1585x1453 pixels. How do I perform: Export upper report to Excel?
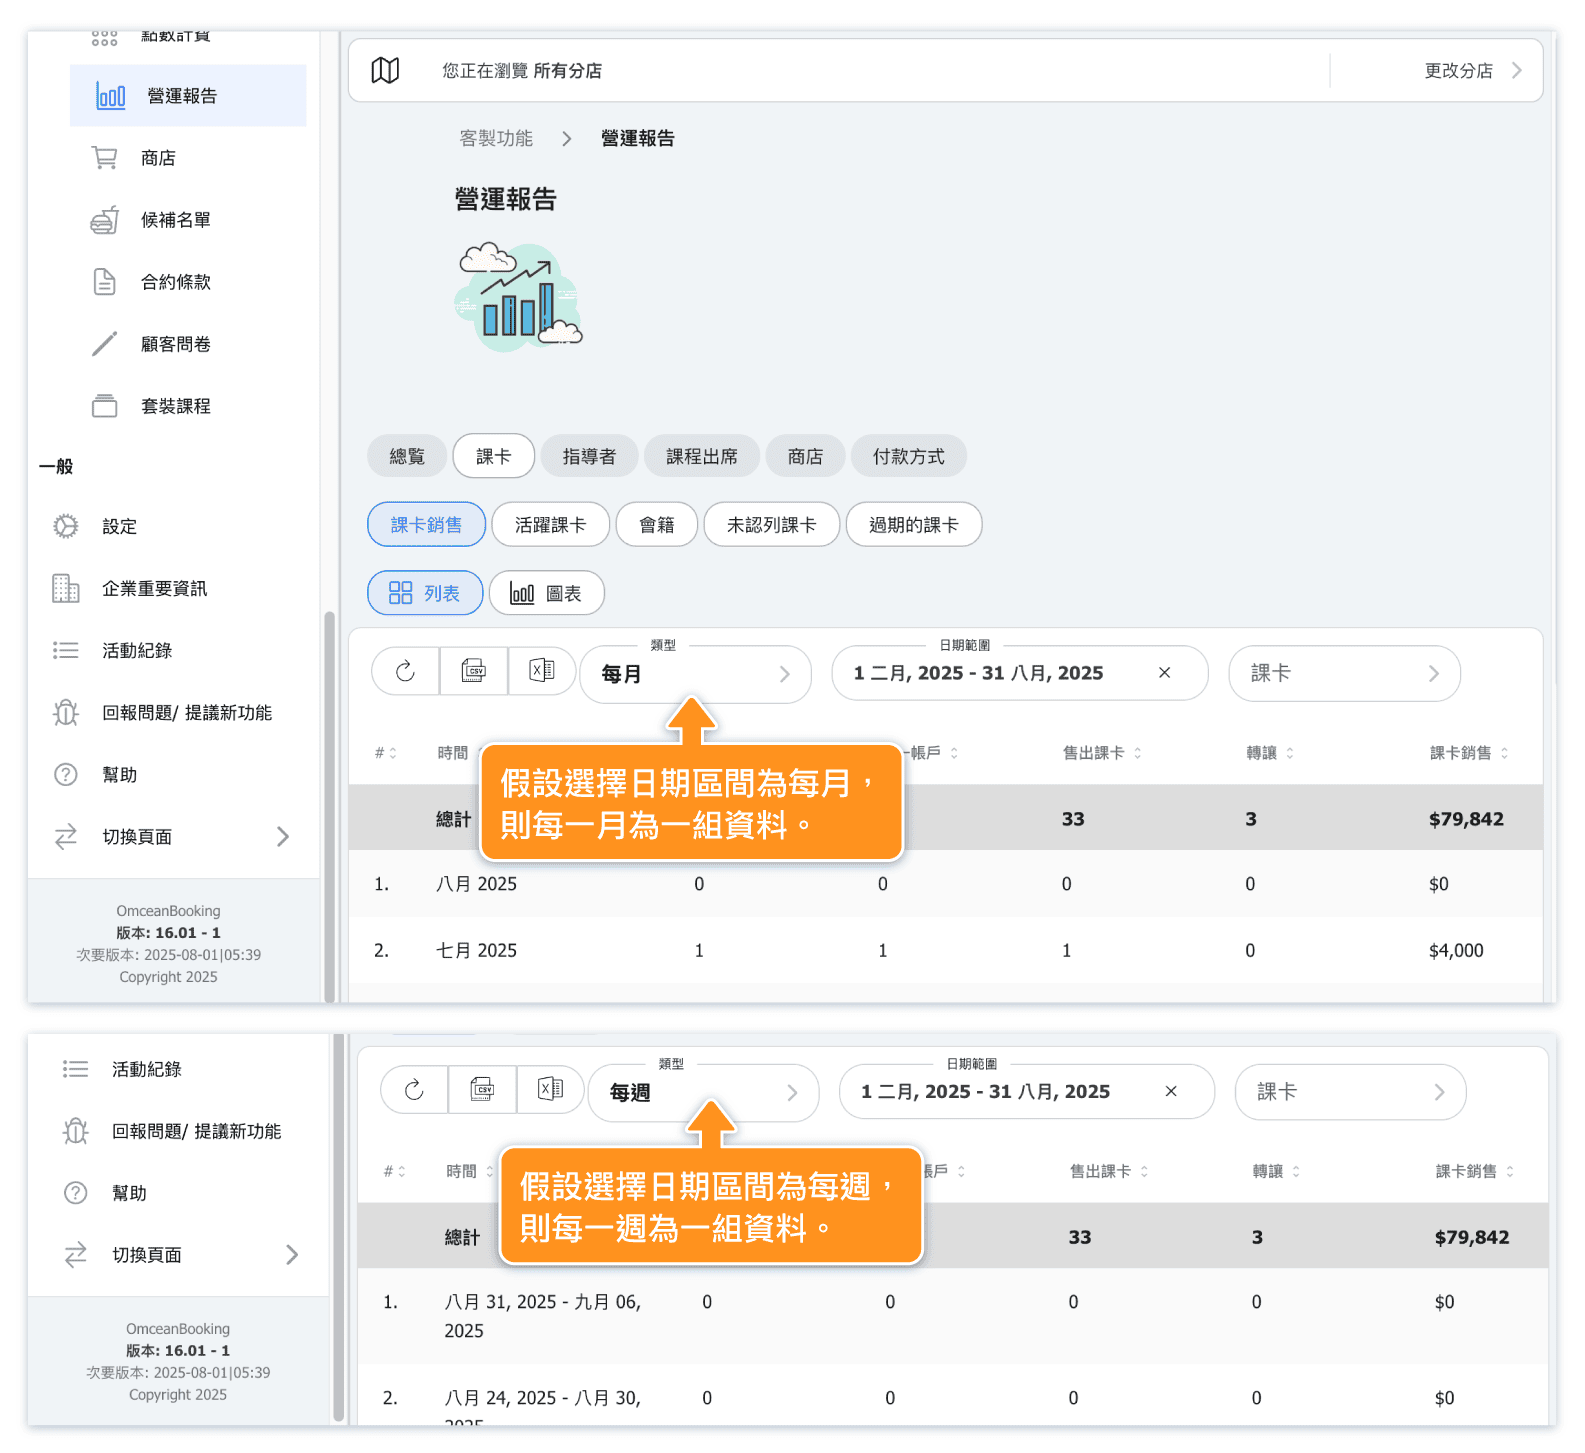542,671
